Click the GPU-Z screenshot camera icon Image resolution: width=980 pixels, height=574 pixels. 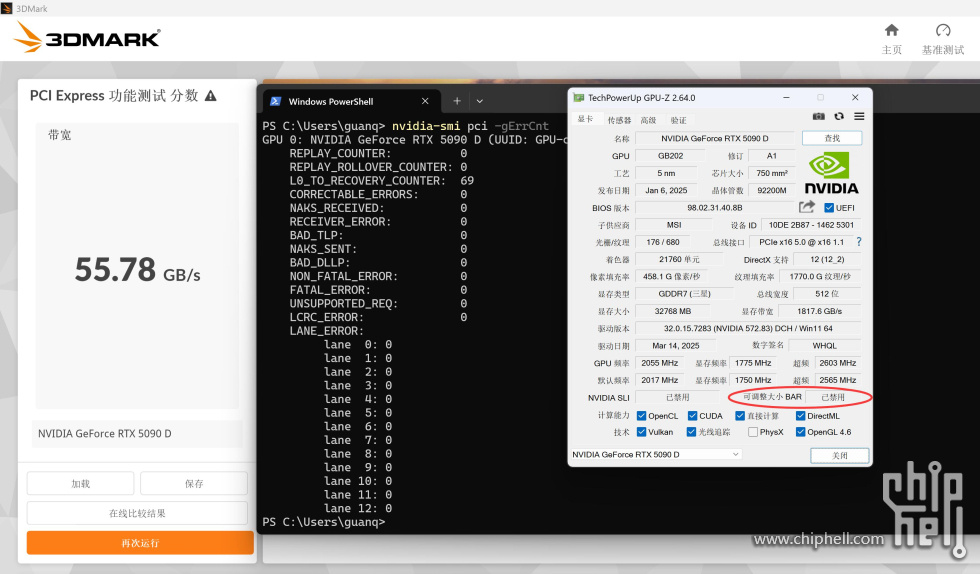click(x=818, y=116)
